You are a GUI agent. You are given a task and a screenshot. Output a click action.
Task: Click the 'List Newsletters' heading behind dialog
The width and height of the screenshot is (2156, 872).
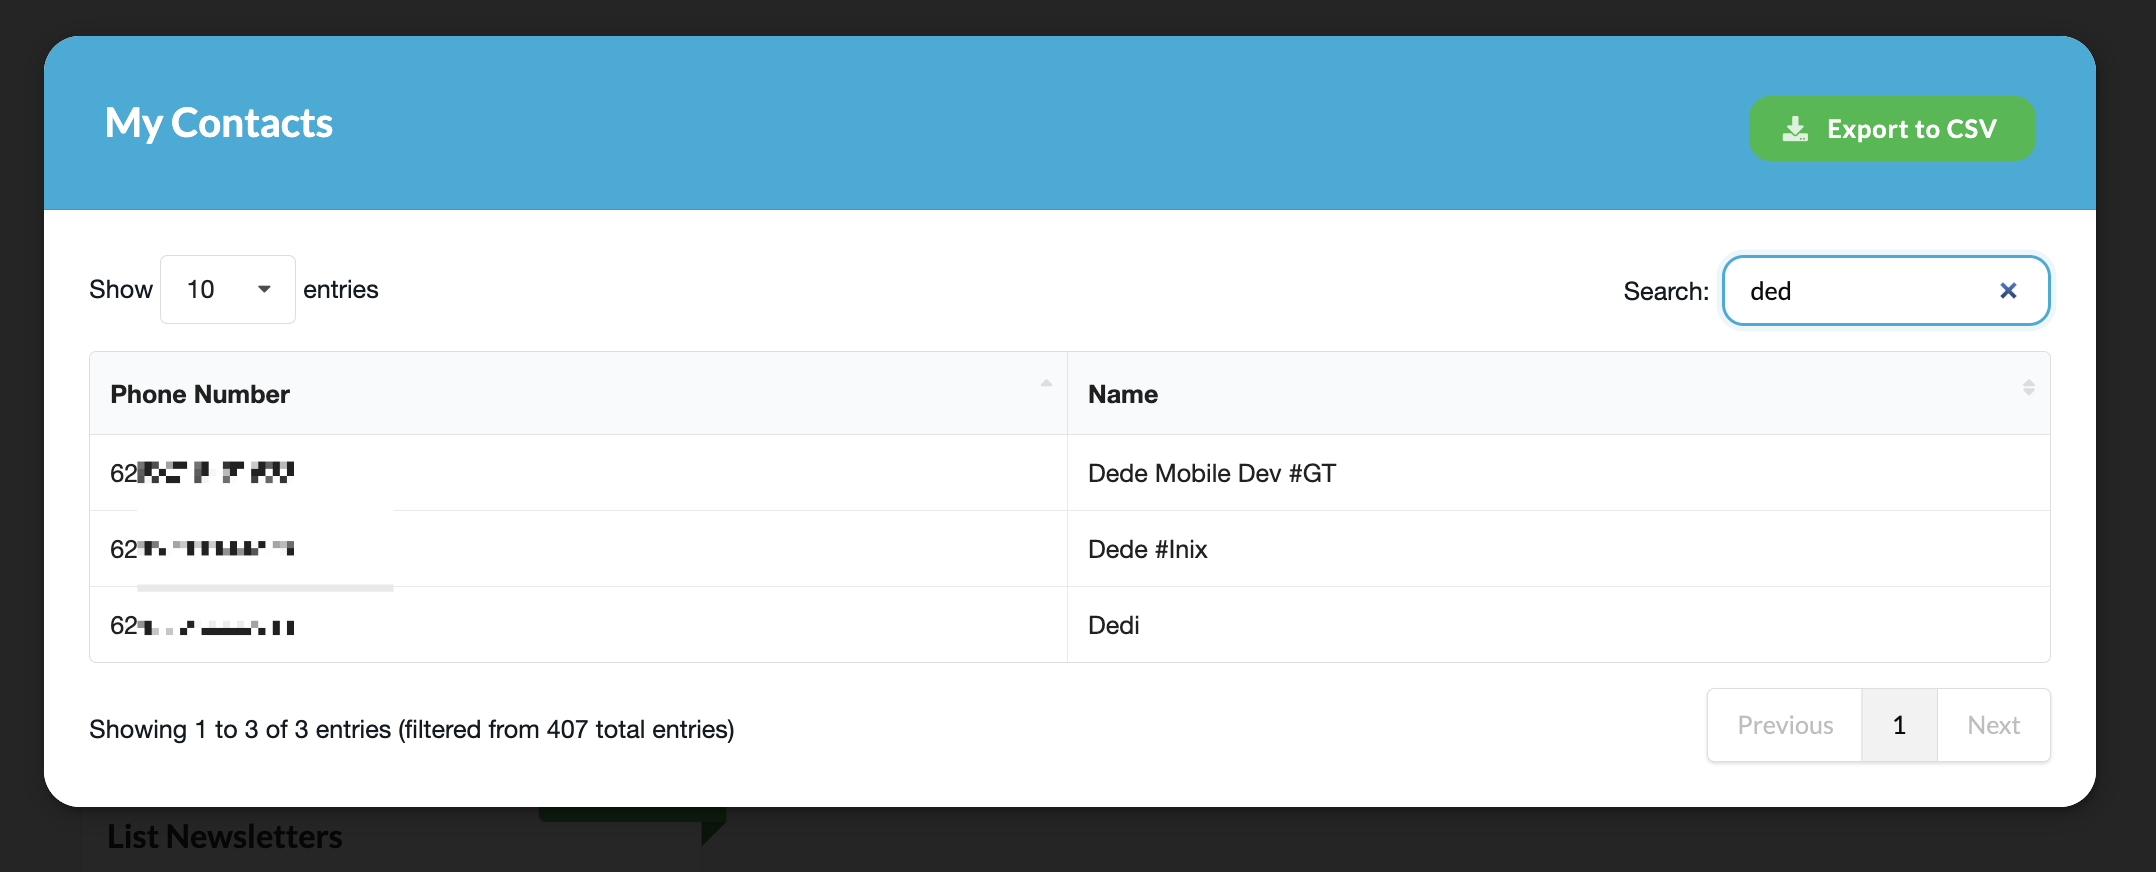(224, 837)
